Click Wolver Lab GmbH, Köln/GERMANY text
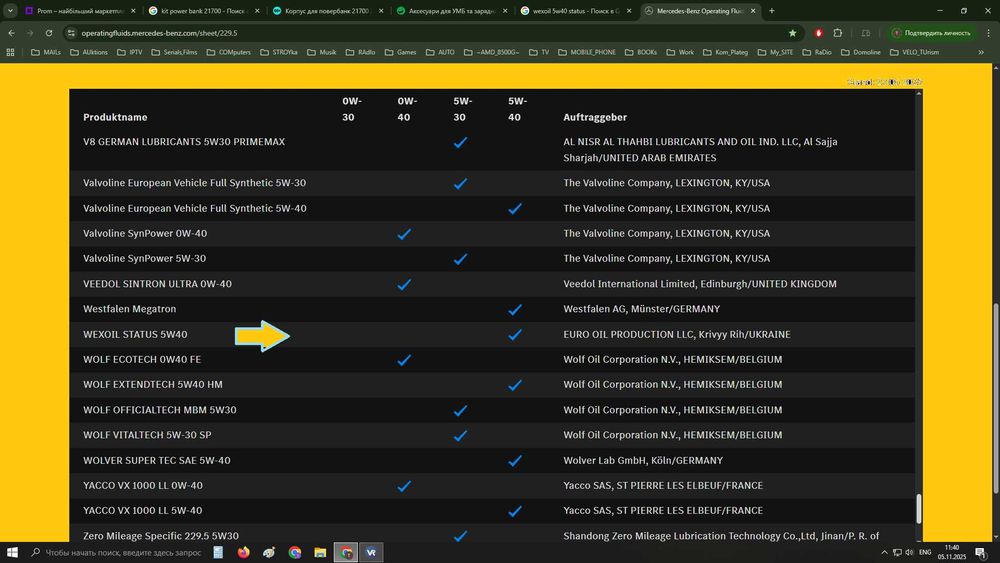 click(643, 460)
